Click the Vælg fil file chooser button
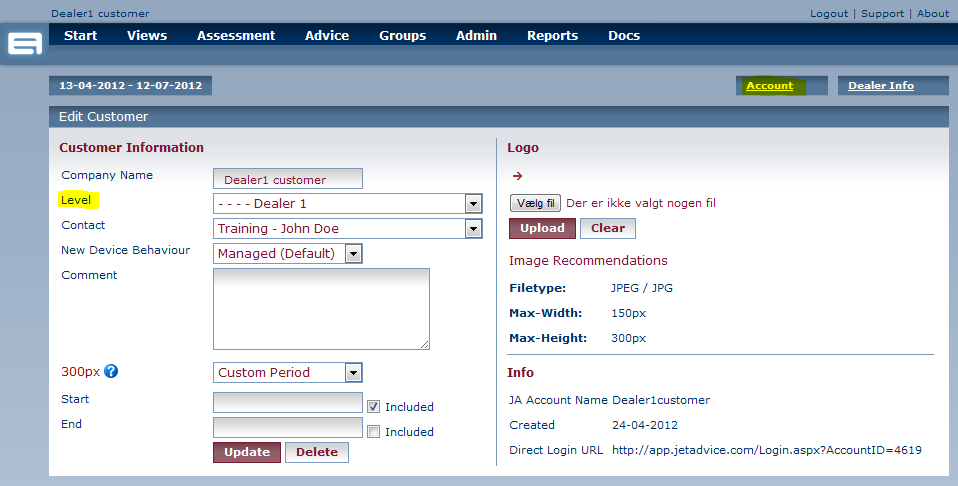Screen dimensions: 958x486 [x=535, y=203]
